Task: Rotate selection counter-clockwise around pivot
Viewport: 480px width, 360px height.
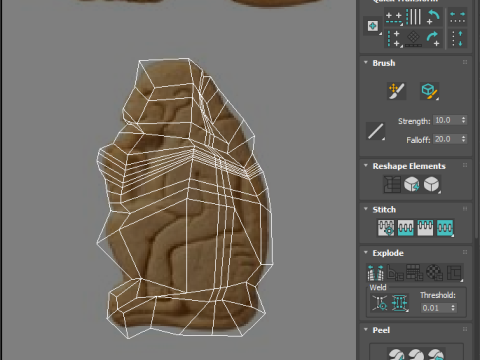Action: point(433,17)
